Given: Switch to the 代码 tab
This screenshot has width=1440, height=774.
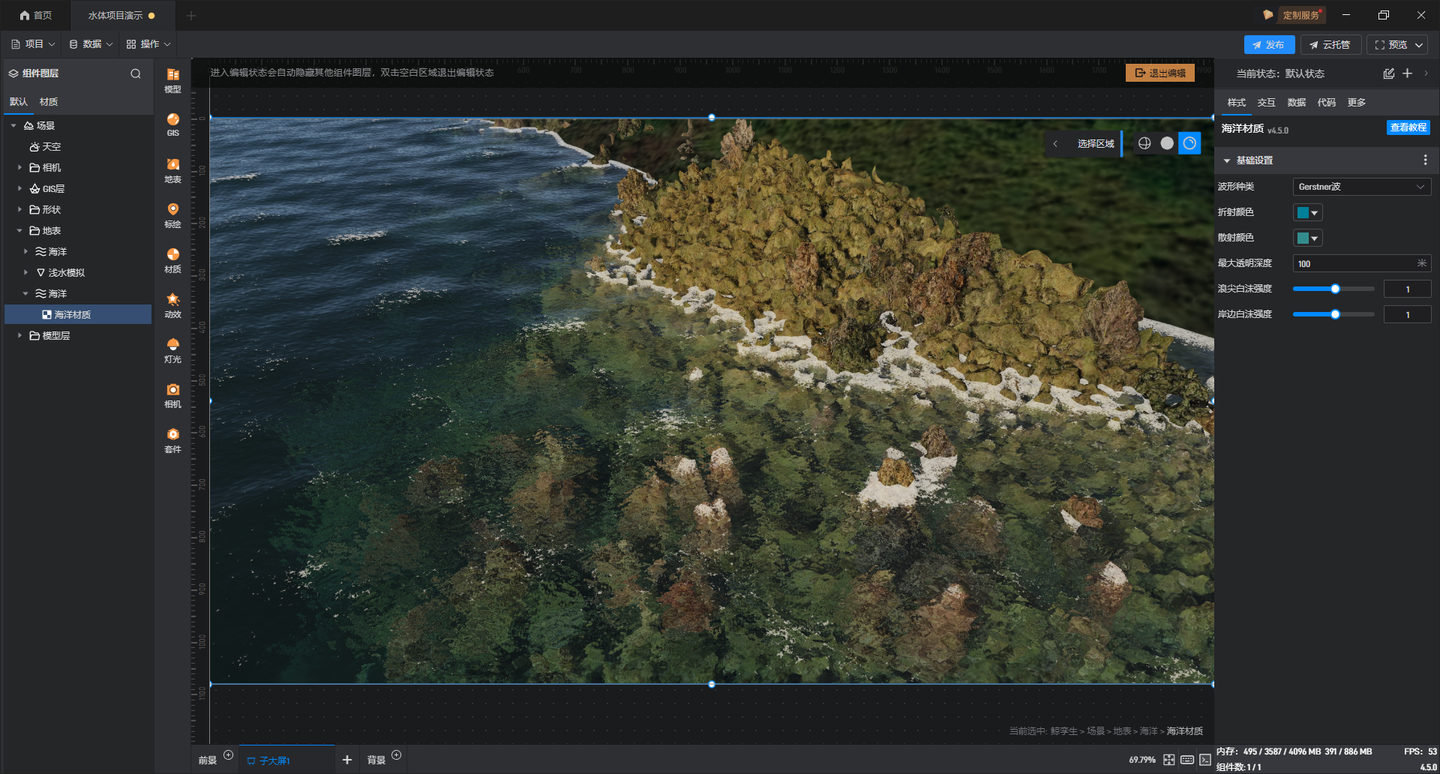Looking at the screenshot, I should (x=1326, y=103).
